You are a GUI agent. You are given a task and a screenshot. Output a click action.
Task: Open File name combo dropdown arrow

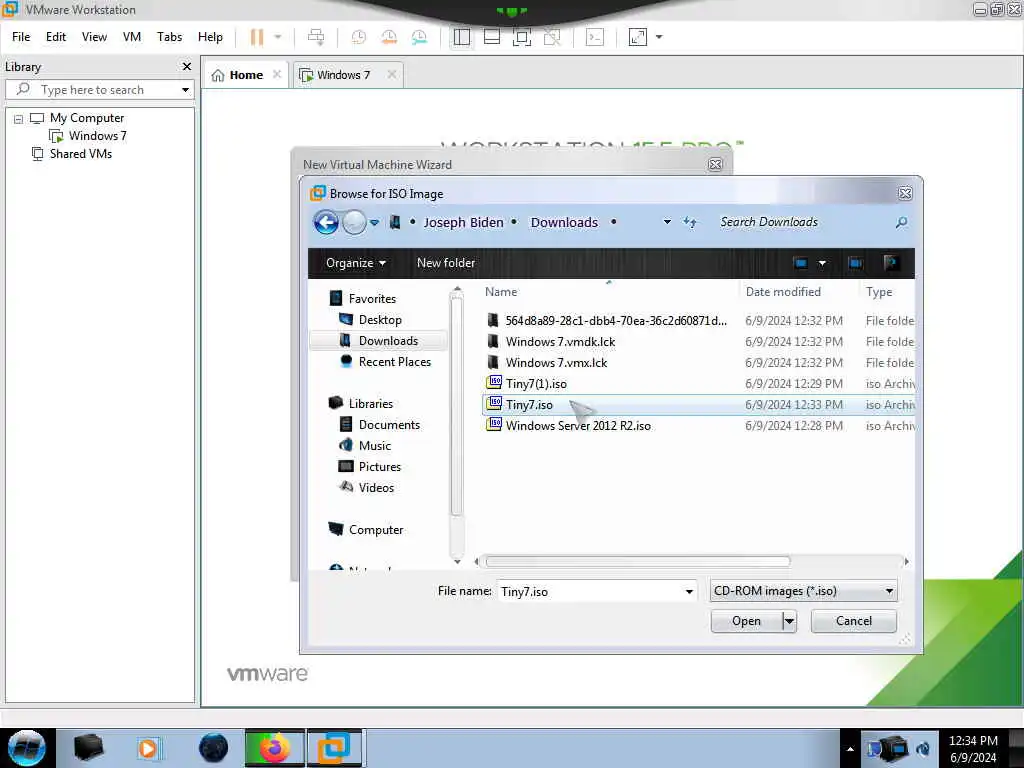689,592
